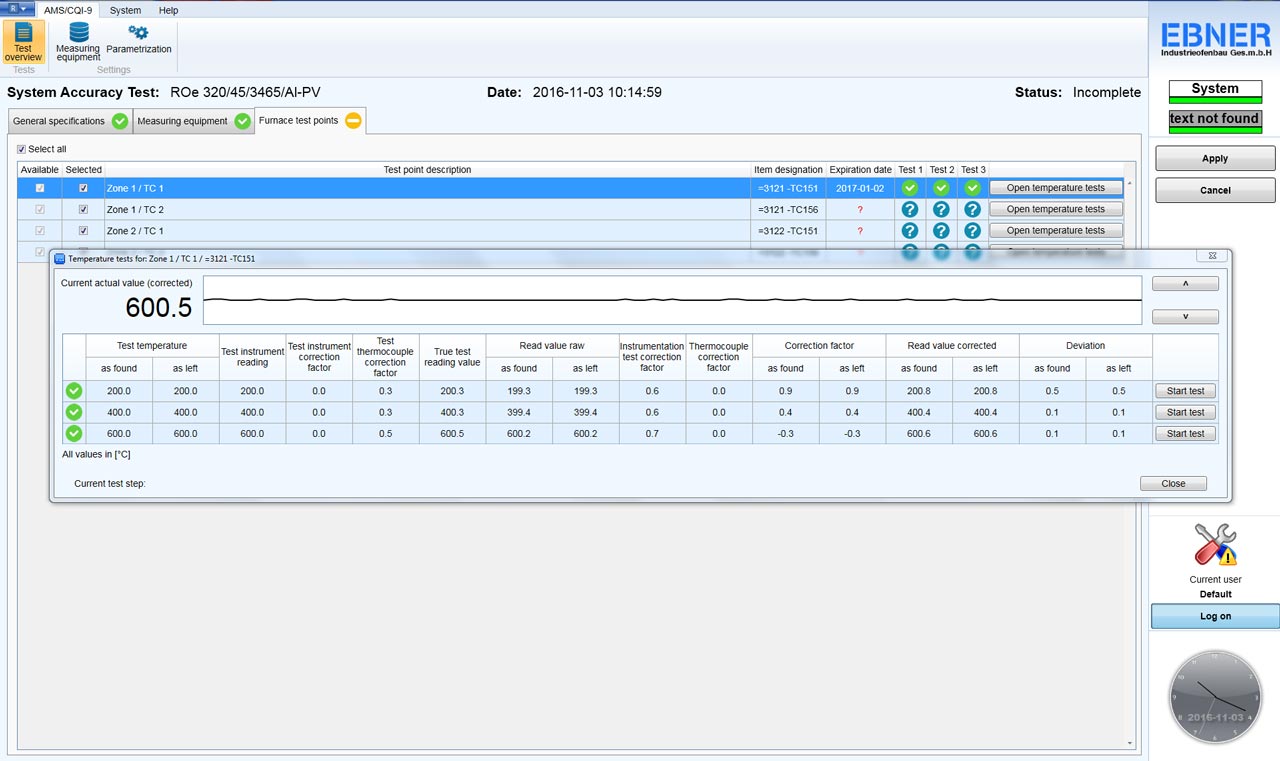Screen dimensions: 1280x761
Task: Click Test 3 question icon for Zone 1 / TC 2
Action: tap(973, 209)
